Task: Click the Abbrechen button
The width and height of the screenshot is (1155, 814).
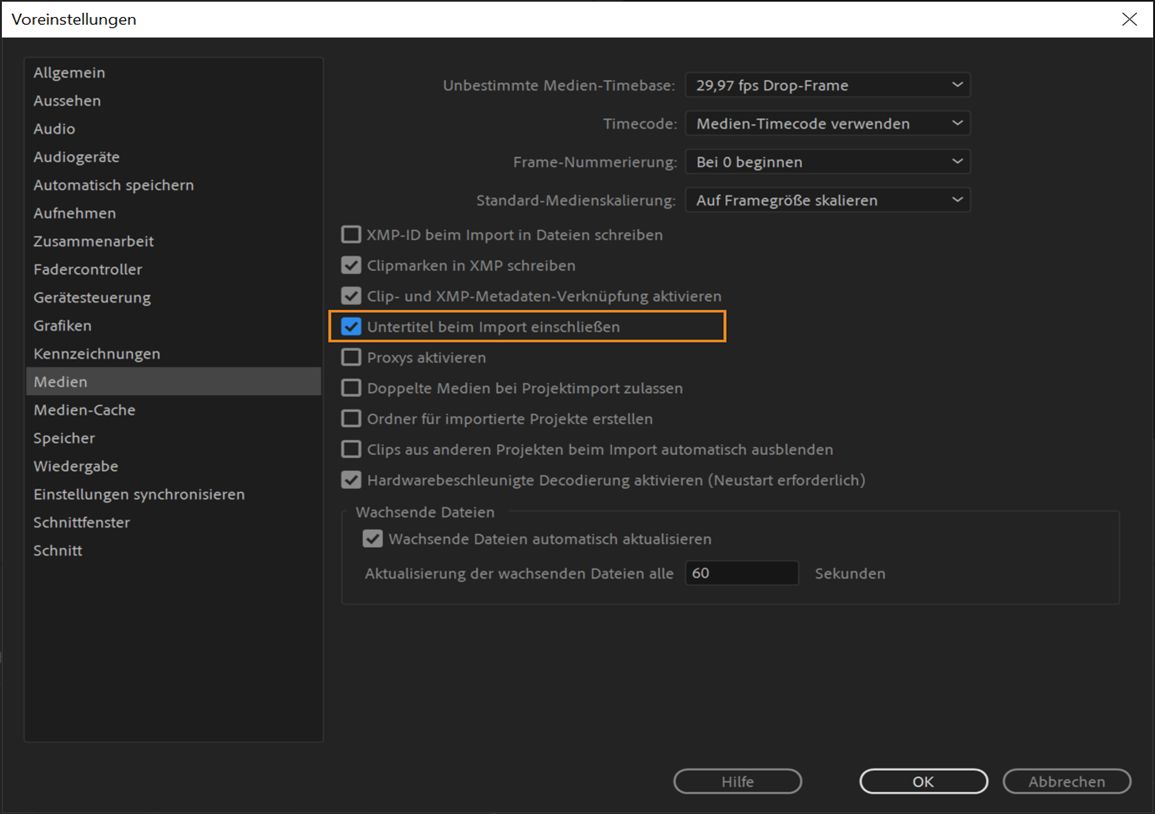Action: click(1067, 782)
